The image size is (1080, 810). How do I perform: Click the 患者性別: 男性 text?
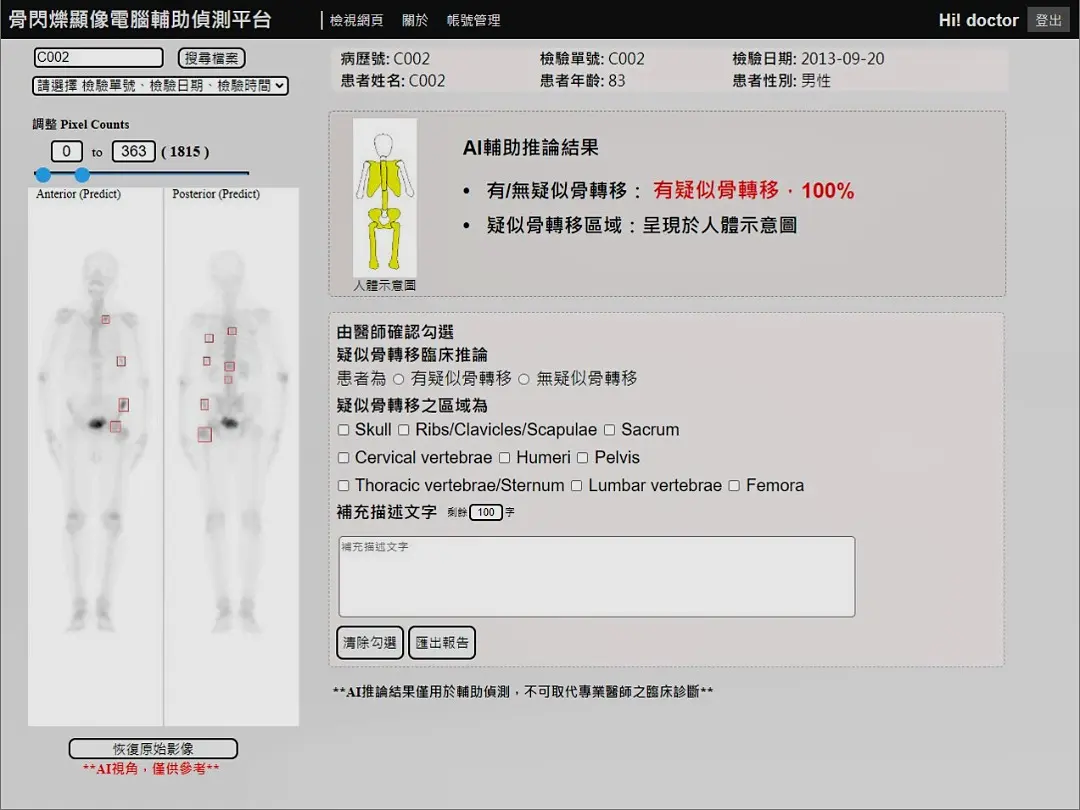pos(781,81)
